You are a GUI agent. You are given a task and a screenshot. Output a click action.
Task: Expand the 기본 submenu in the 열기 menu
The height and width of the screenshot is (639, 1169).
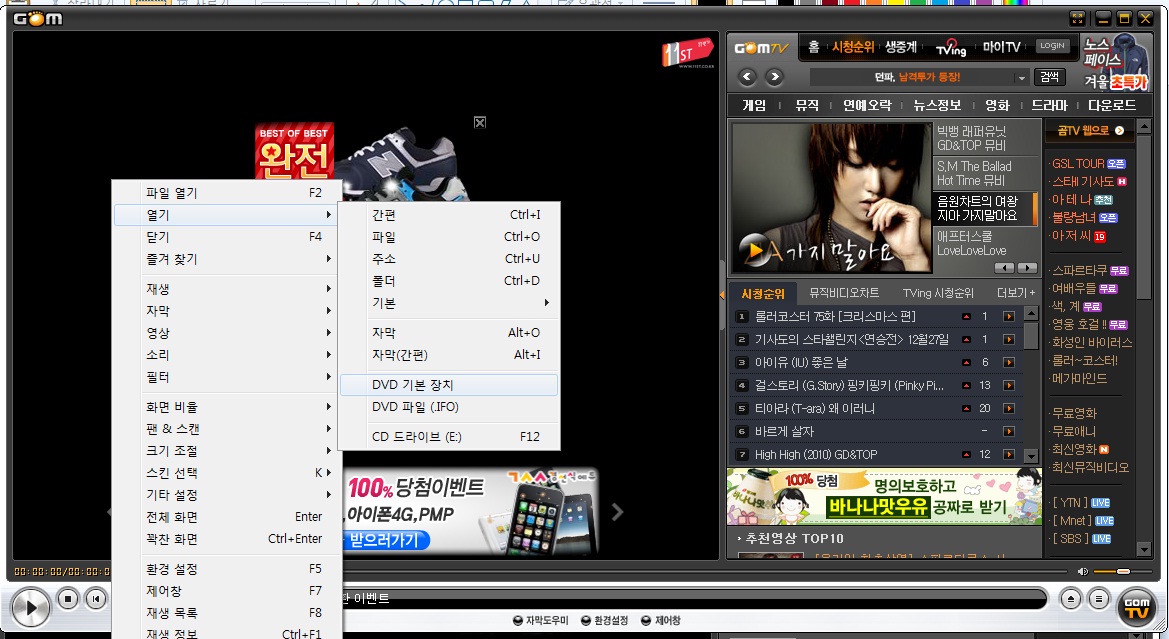point(449,303)
